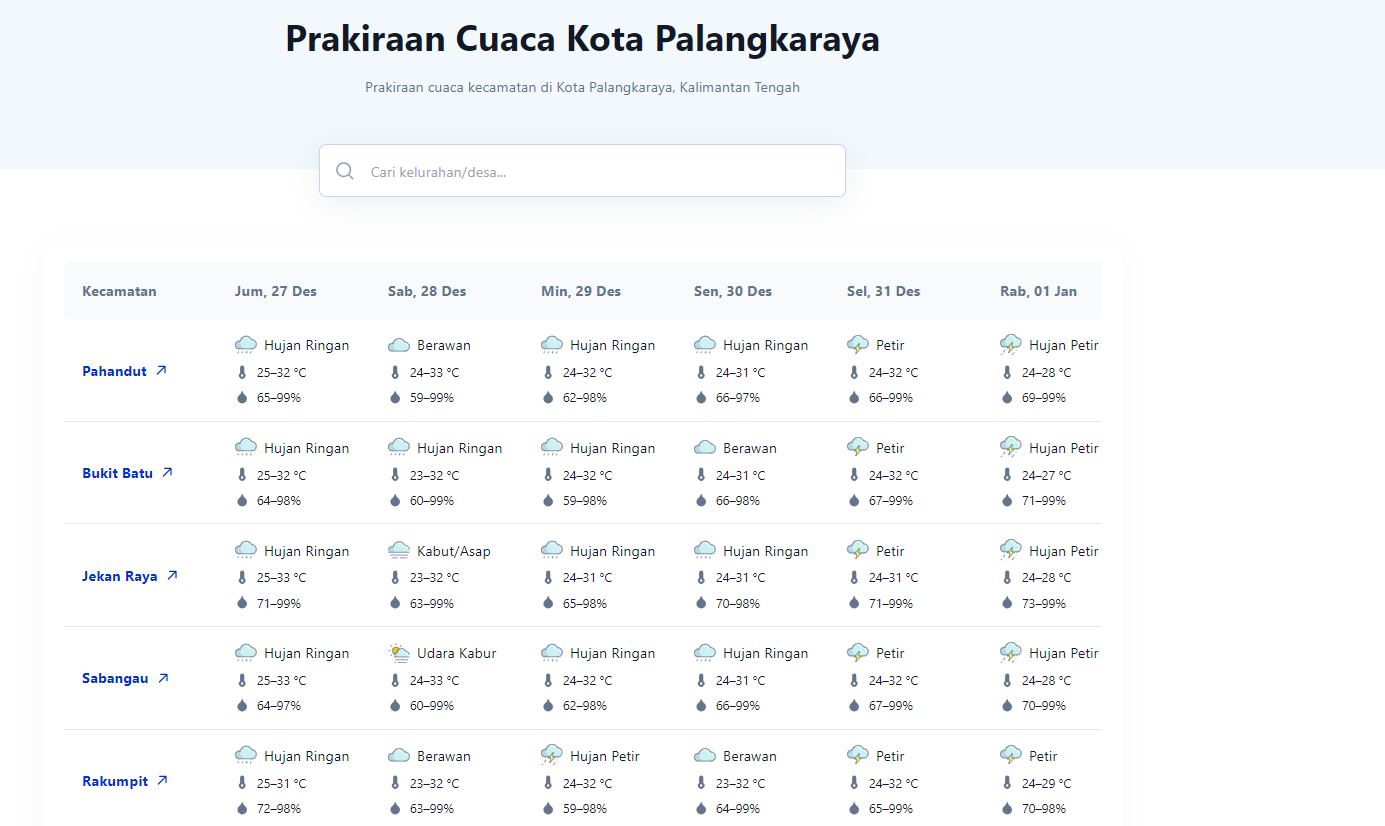
Task: Click the arrow icon next to Jekan Raya
Action: (172, 575)
